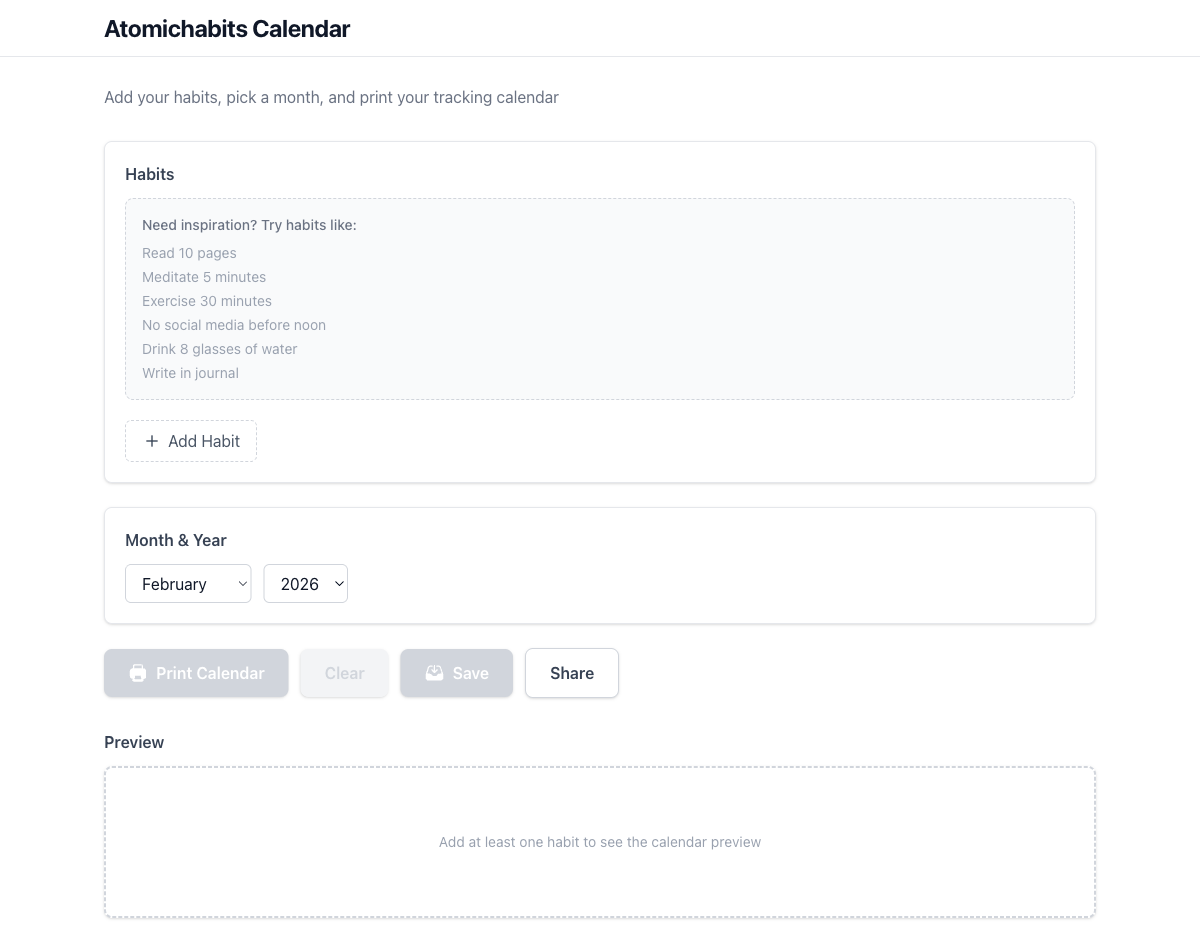
Task: Expand the chevron on the month selector
Action: (241, 583)
